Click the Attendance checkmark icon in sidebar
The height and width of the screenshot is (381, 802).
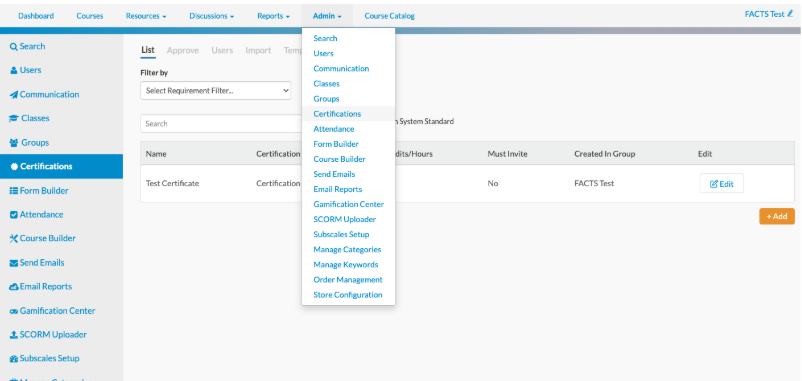pyautogui.click(x=14, y=215)
